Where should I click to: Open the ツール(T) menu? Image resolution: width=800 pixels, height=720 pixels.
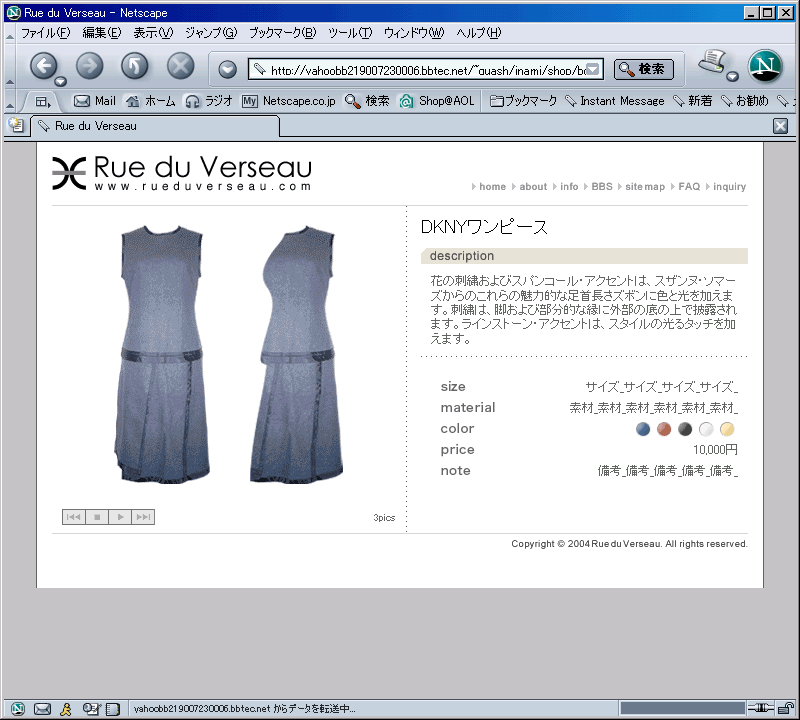coord(350,33)
